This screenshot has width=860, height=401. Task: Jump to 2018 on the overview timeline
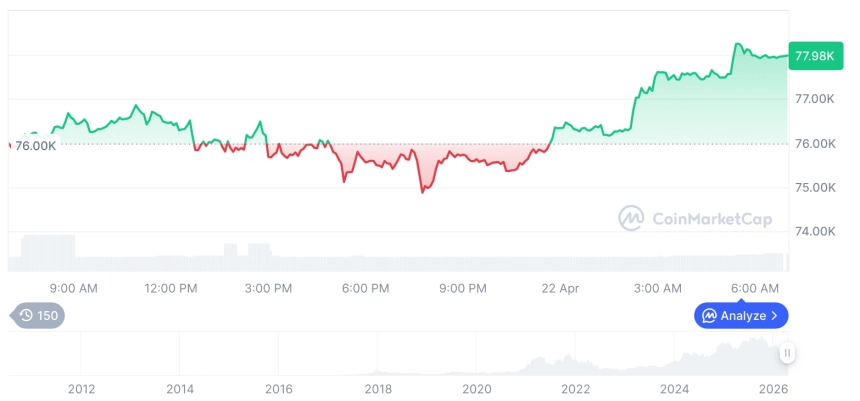point(378,388)
